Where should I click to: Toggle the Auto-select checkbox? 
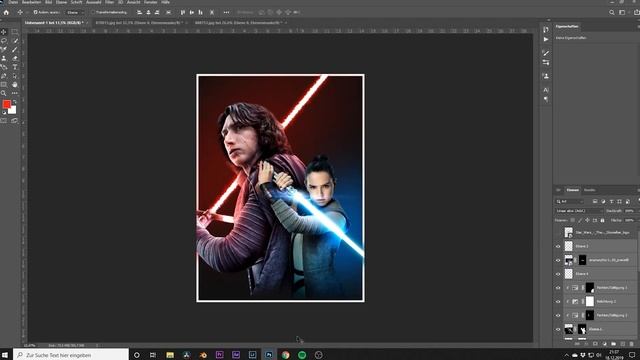click(x=36, y=13)
